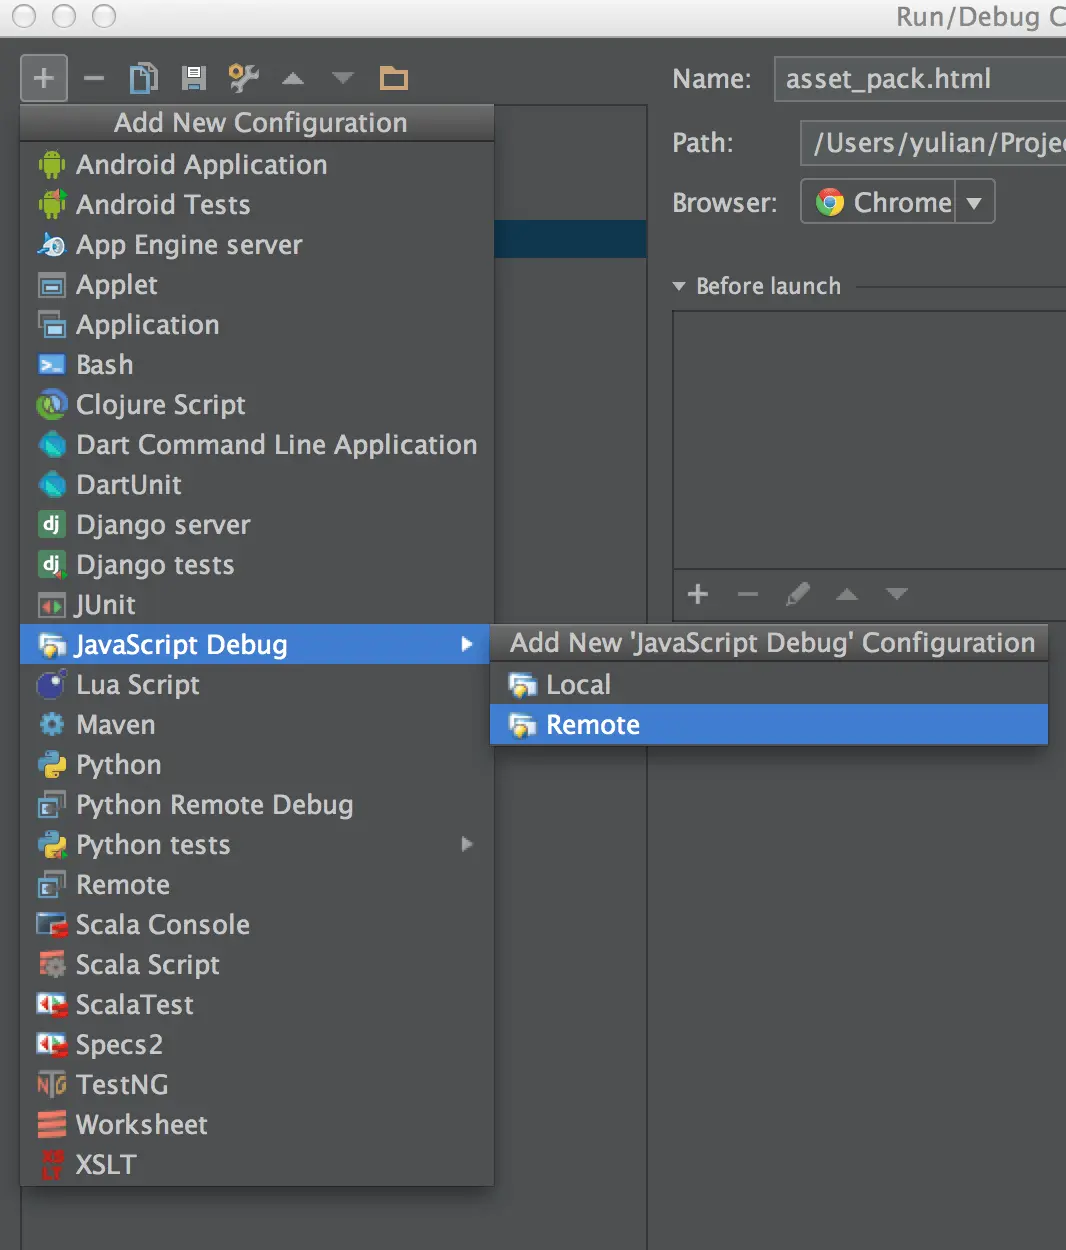
Task: Open the JavaScript Debug submenu arrow
Action: click(x=466, y=644)
